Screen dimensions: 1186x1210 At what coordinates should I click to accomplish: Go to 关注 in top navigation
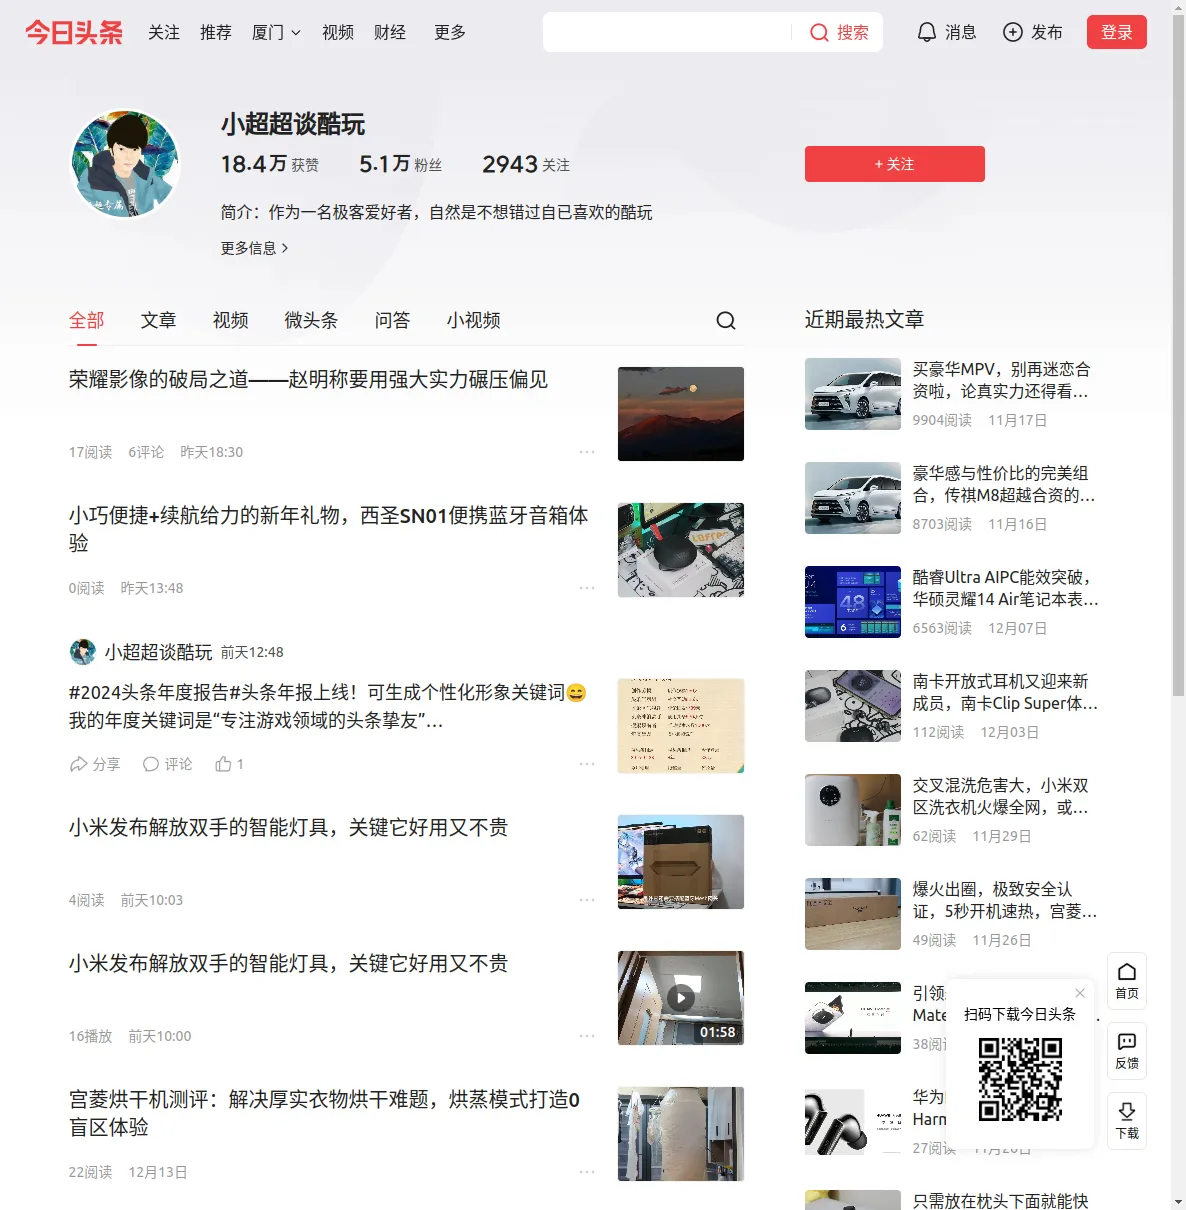[x=164, y=32]
